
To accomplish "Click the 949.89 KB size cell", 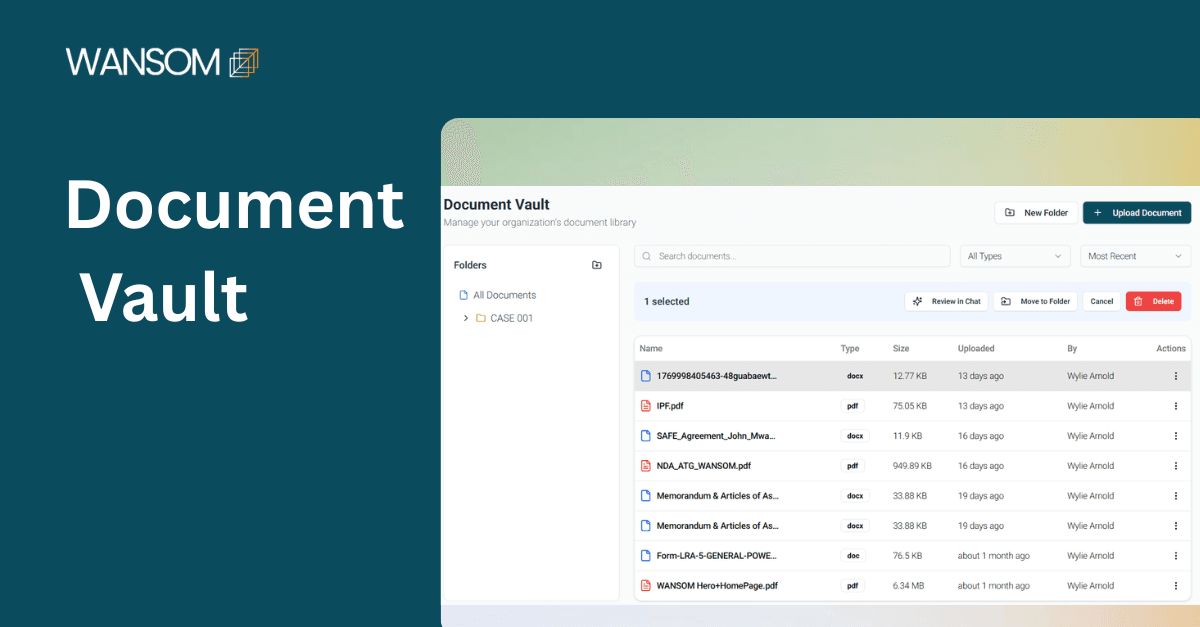I will (912, 466).
